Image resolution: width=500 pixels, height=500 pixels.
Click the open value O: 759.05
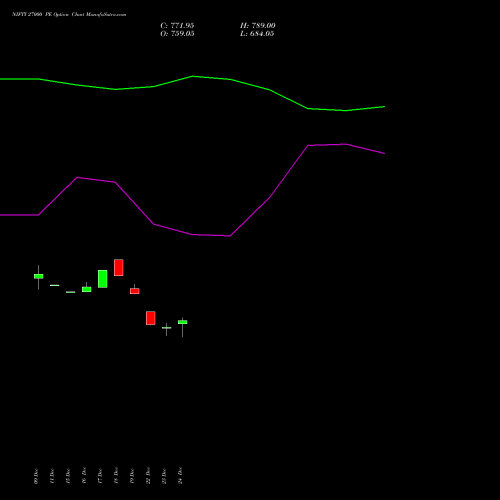pos(177,34)
